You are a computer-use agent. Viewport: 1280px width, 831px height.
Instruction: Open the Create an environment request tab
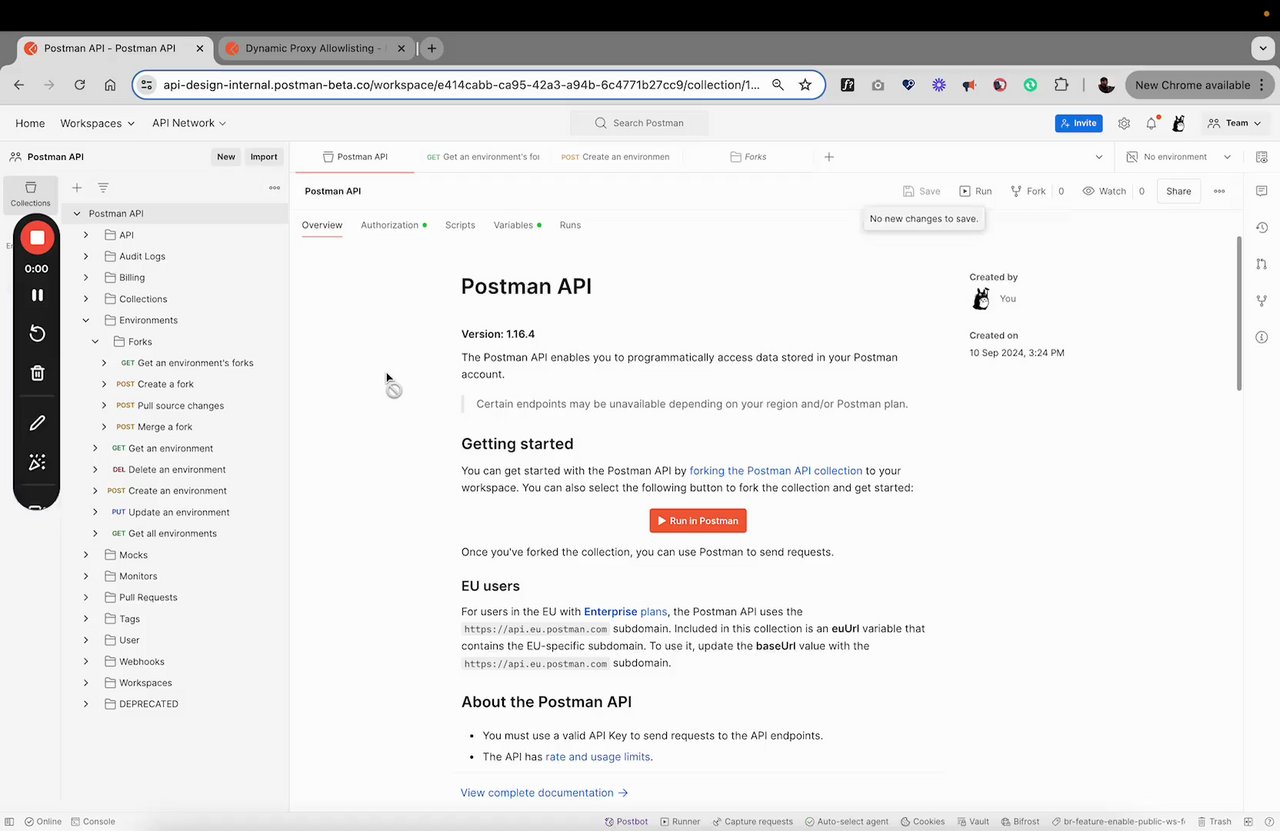[x=615, y=157]
